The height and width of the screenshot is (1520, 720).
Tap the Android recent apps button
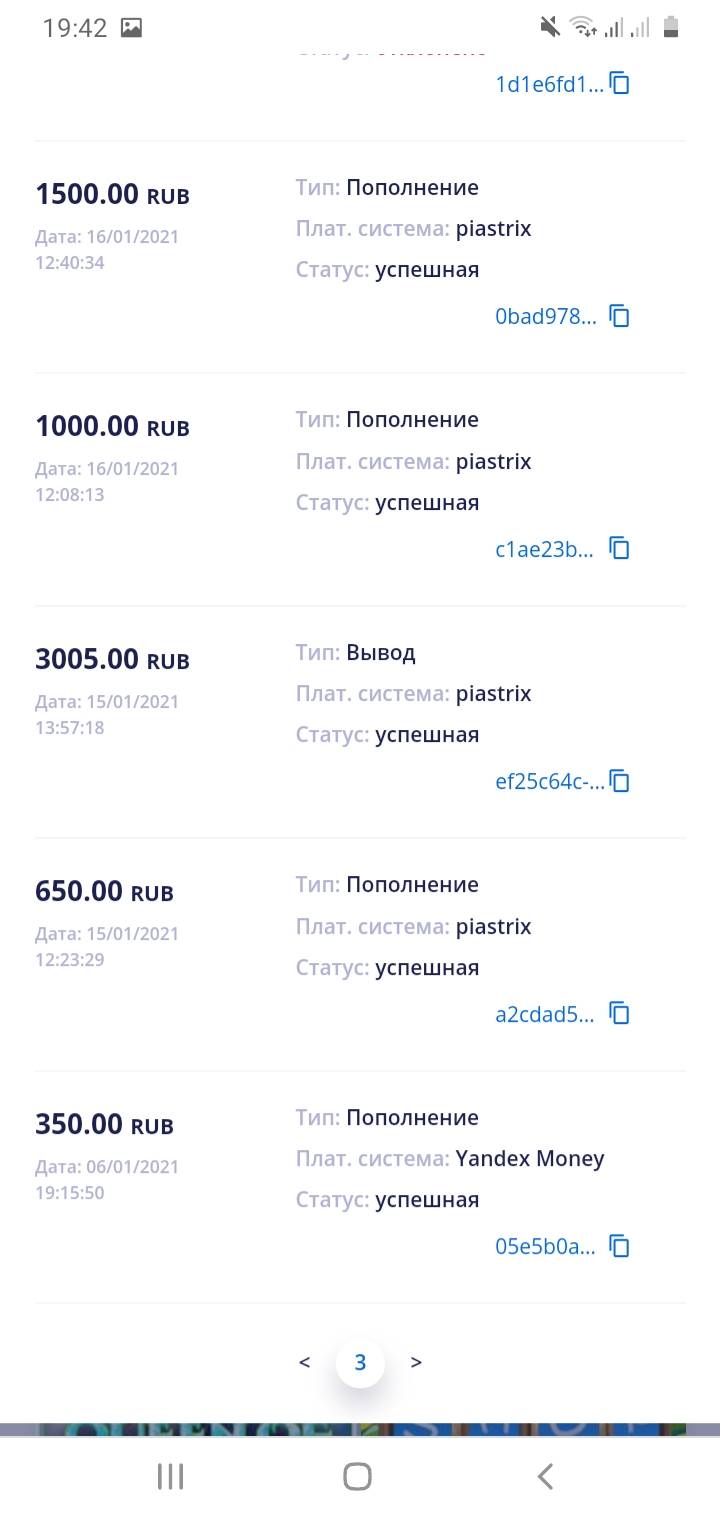pos(171,1476)
